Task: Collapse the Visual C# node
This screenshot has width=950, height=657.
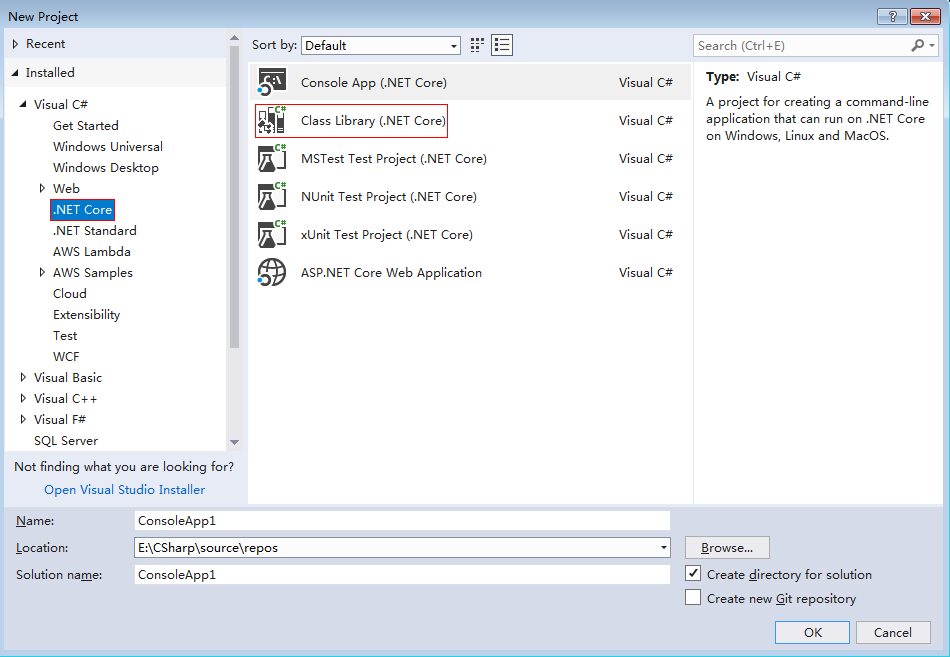Action: click(x=23, y=104)
